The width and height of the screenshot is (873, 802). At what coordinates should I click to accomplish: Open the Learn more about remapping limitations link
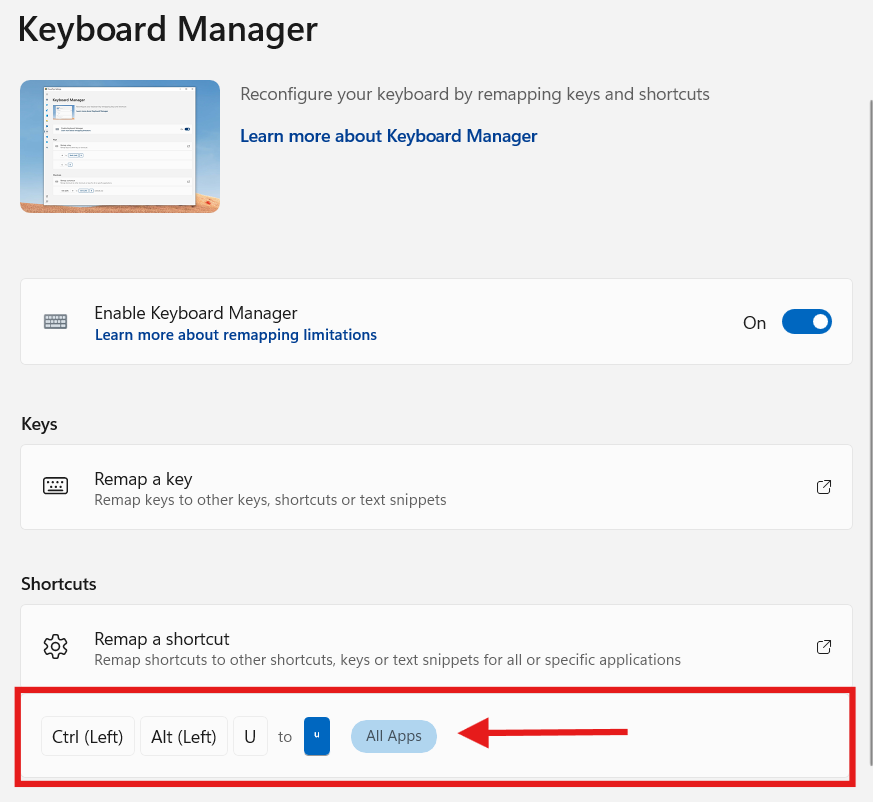[235, 335]
